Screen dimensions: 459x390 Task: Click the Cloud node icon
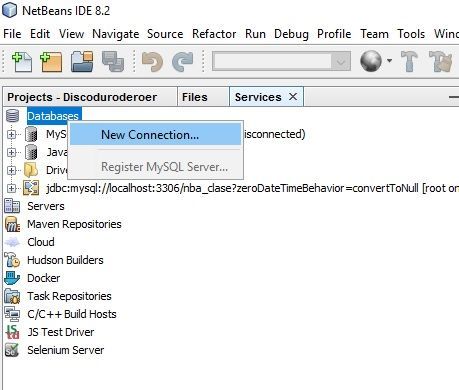pos(12,242)
